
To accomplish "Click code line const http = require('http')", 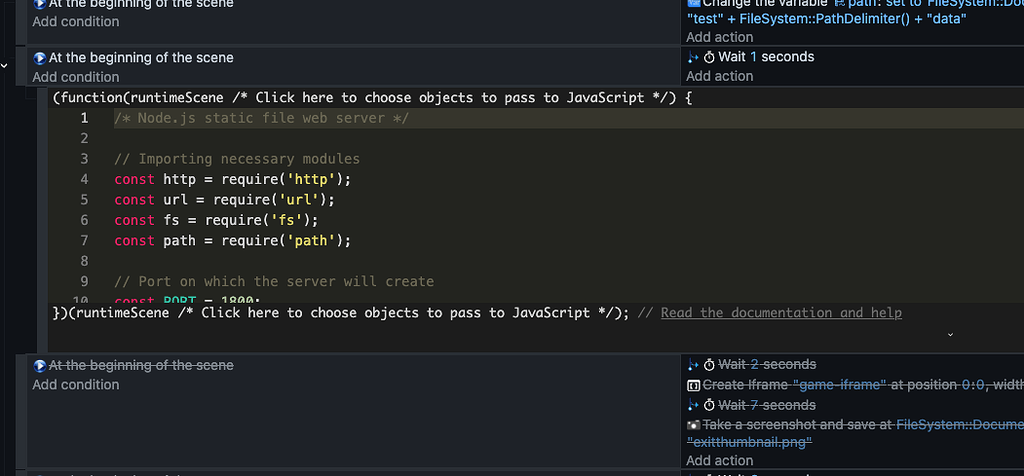I will pos(232,179).
